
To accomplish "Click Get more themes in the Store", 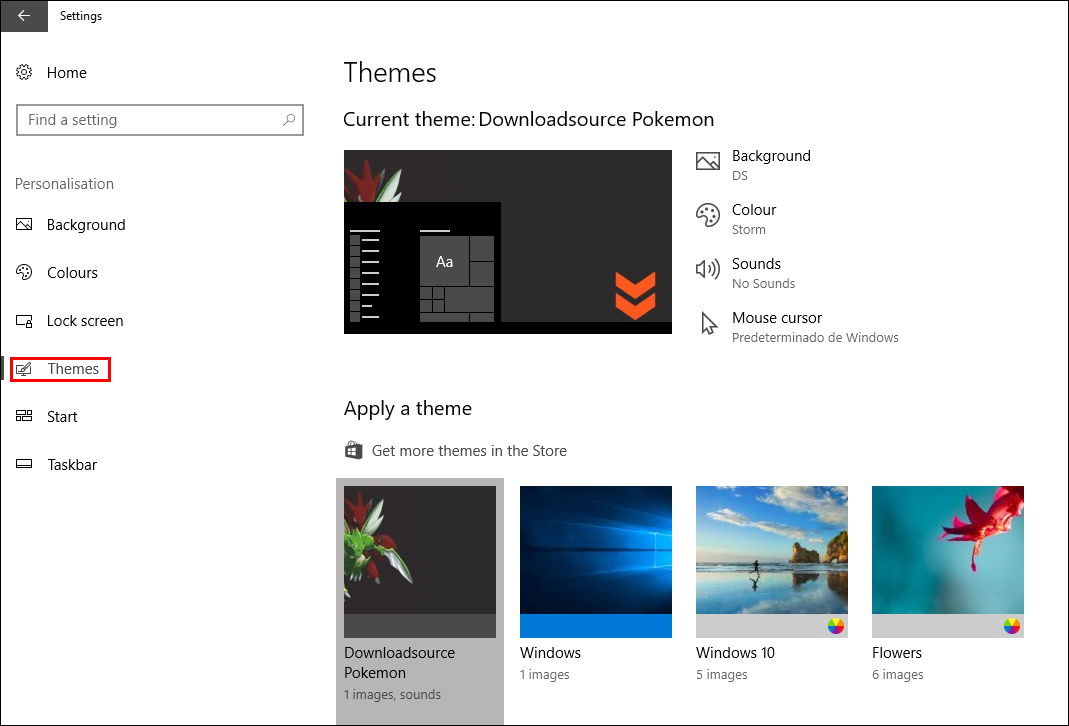I will [x=469, y=451].
